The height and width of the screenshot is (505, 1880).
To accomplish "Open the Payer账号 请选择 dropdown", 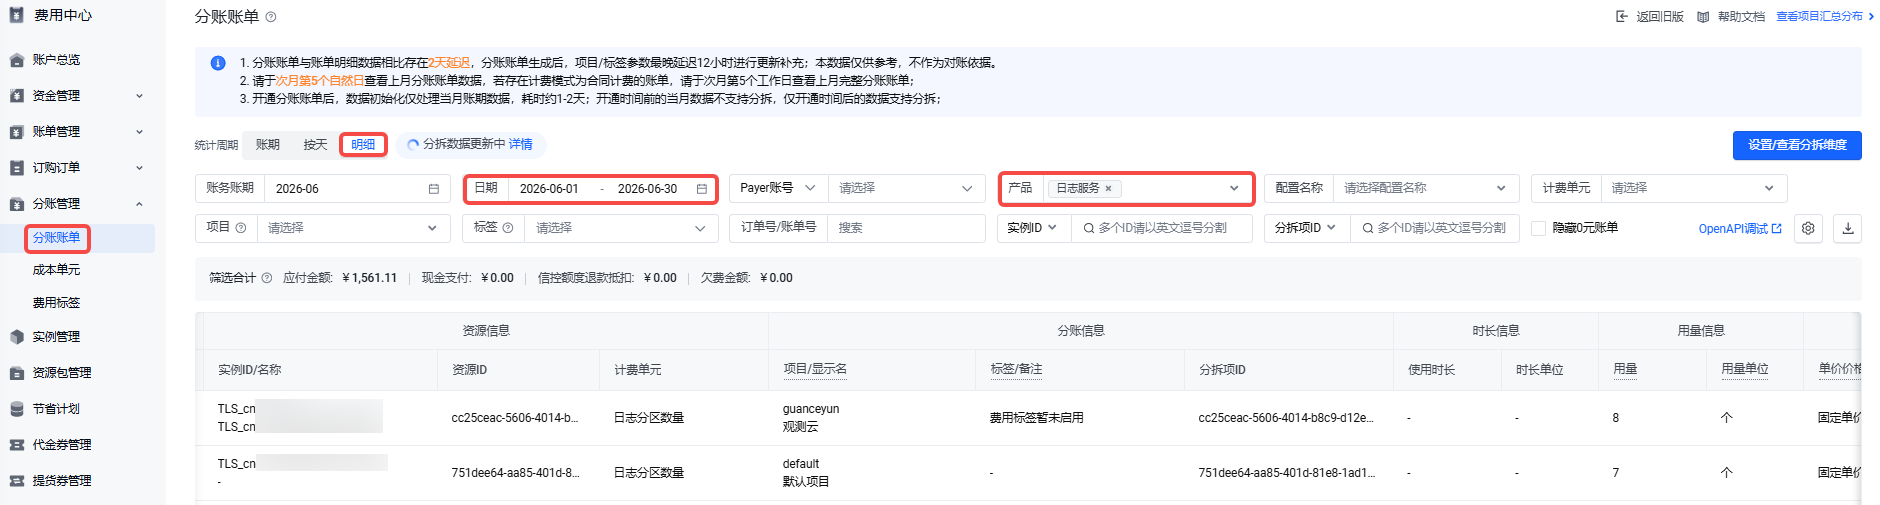I will pyautogui.click(x=906, y=188).
